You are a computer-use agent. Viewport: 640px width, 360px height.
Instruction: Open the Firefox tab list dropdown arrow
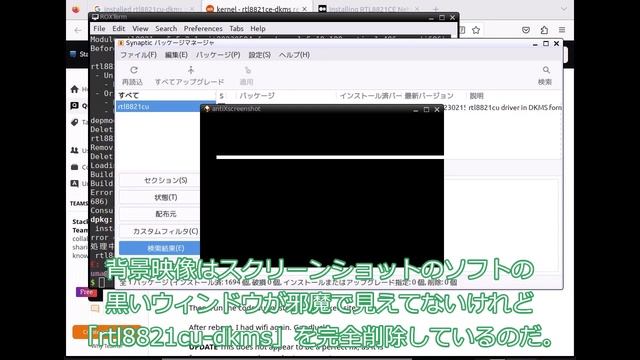564,9
